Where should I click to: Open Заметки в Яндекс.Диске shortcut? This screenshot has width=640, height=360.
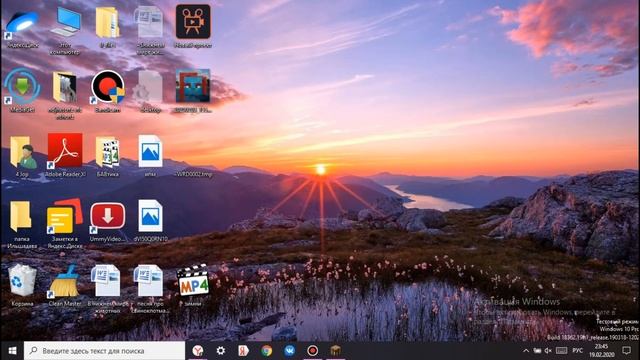(x=65, y=216)
